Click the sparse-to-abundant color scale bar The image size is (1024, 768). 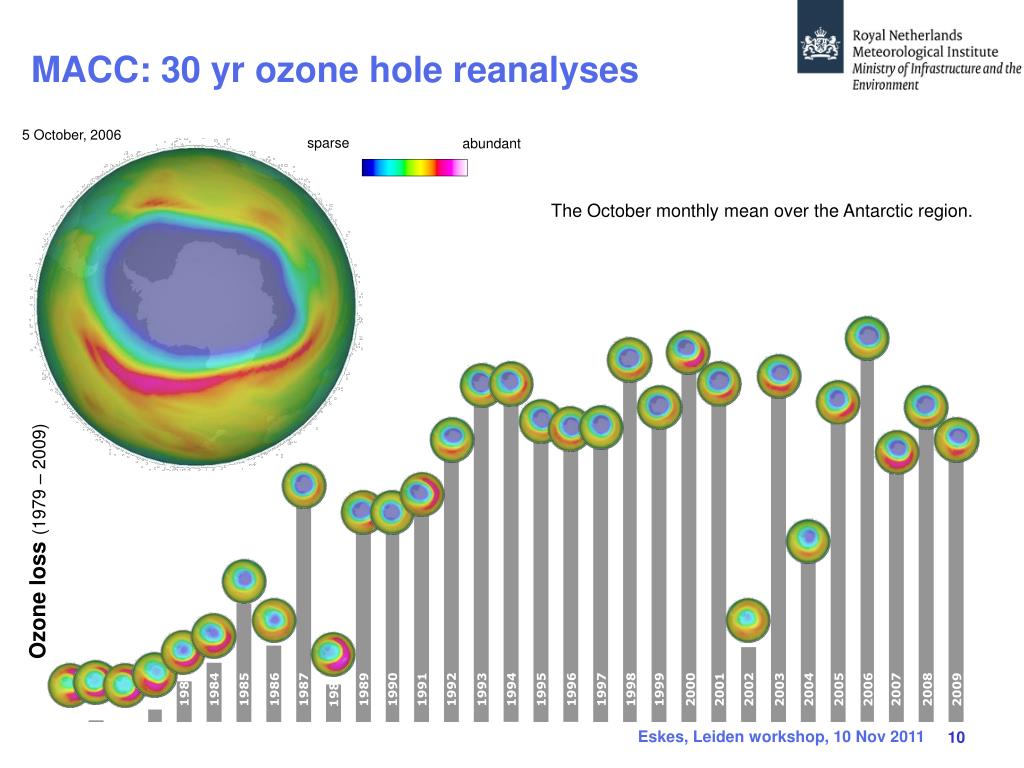(415, 168)
